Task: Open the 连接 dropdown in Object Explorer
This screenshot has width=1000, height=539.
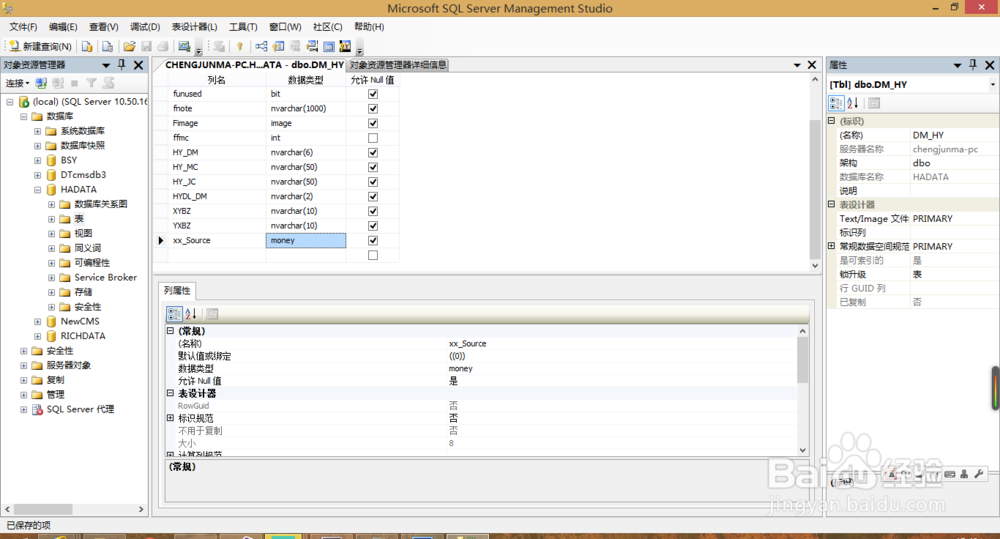Action: point(17,83)
